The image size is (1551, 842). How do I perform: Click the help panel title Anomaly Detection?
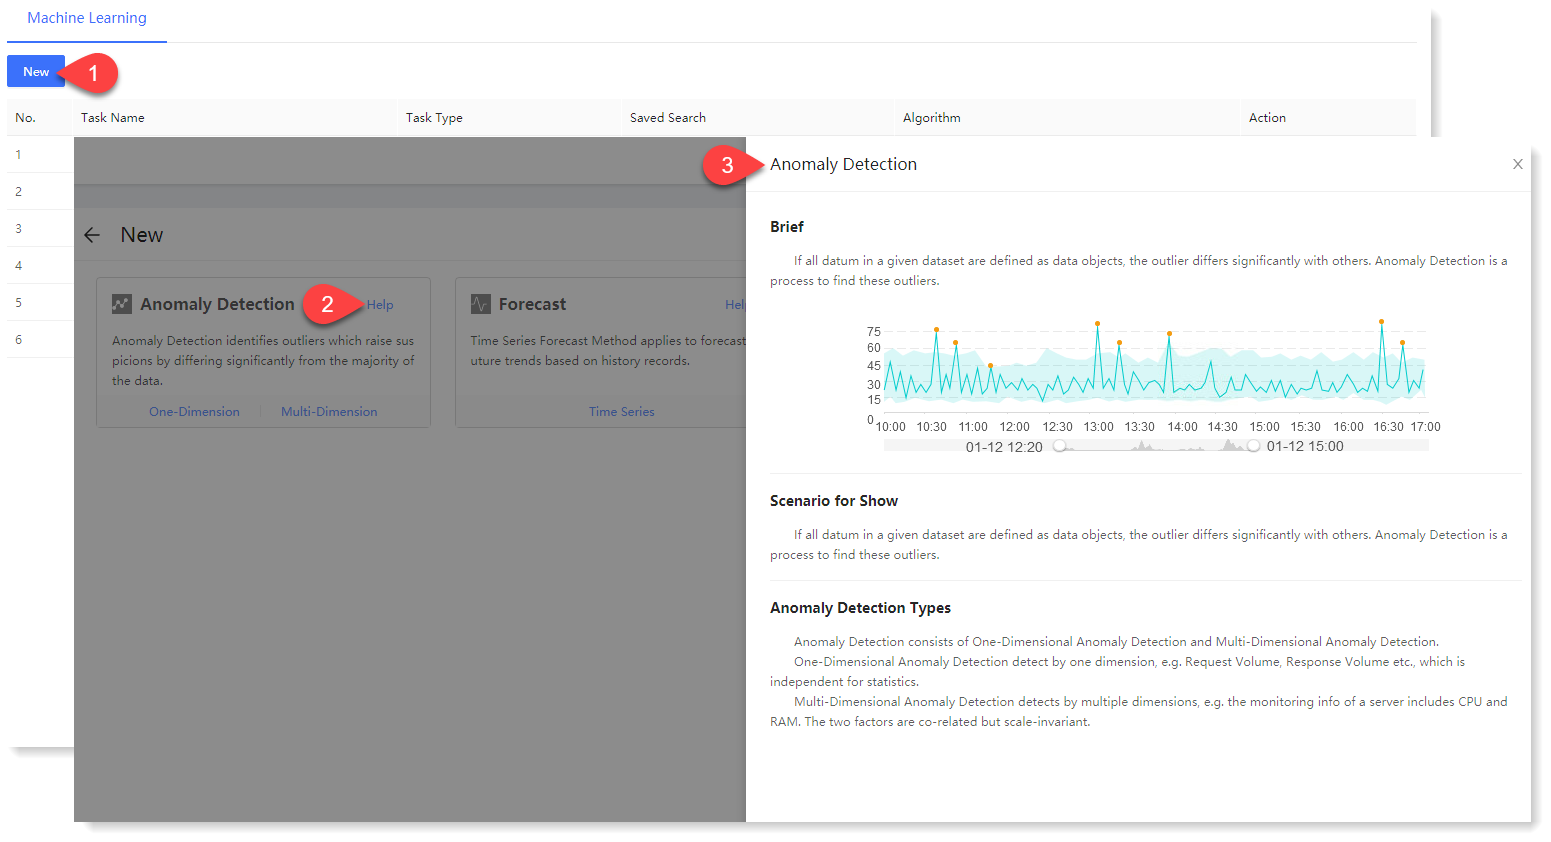[x=843, y=164]
